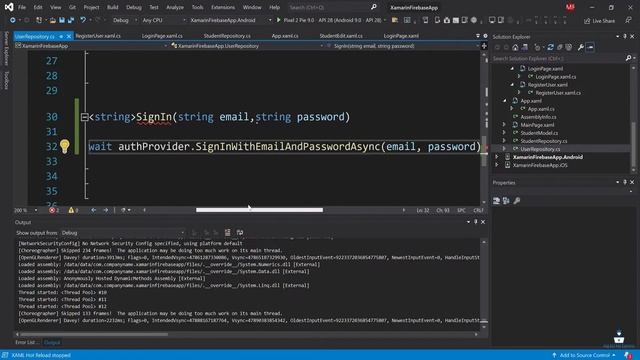This screenshot has height=360, width=640.
Task: Click the navigate forward arrow below editor
Action: [106, 210]
